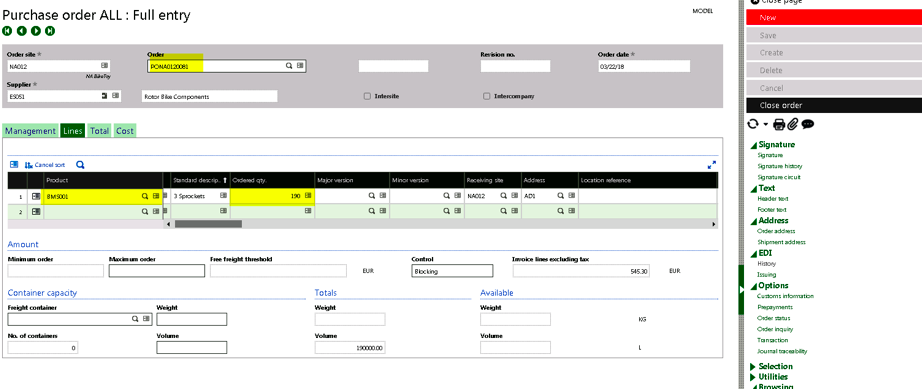
Task: Open the Order field actions icon
Action: point(300,66)
